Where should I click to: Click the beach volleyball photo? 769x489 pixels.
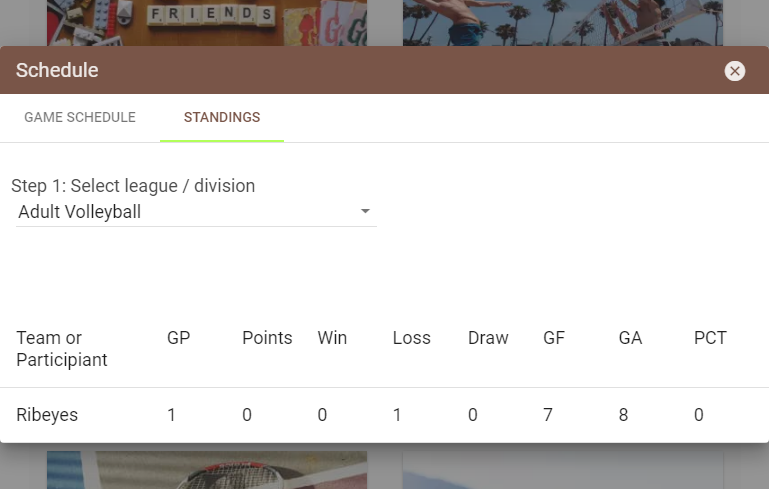[x=562, y=22]
